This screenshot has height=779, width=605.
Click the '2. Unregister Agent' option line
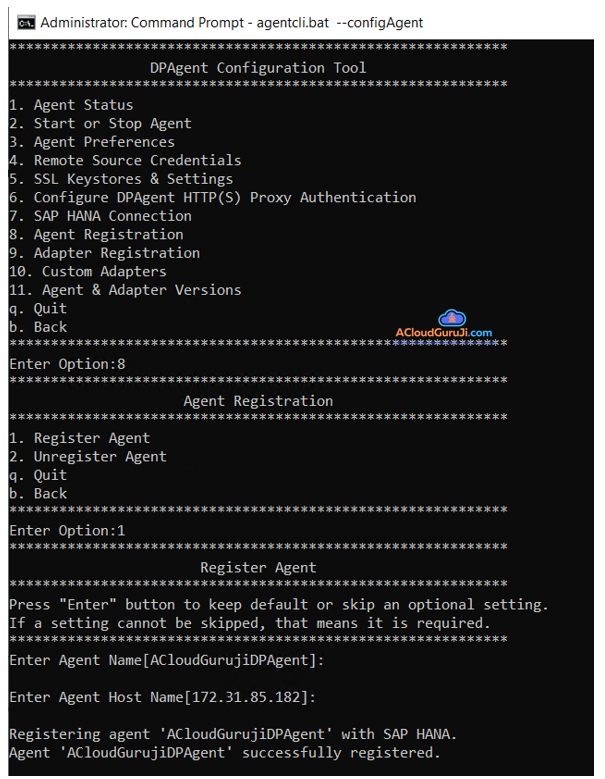[x=88, y=457]
